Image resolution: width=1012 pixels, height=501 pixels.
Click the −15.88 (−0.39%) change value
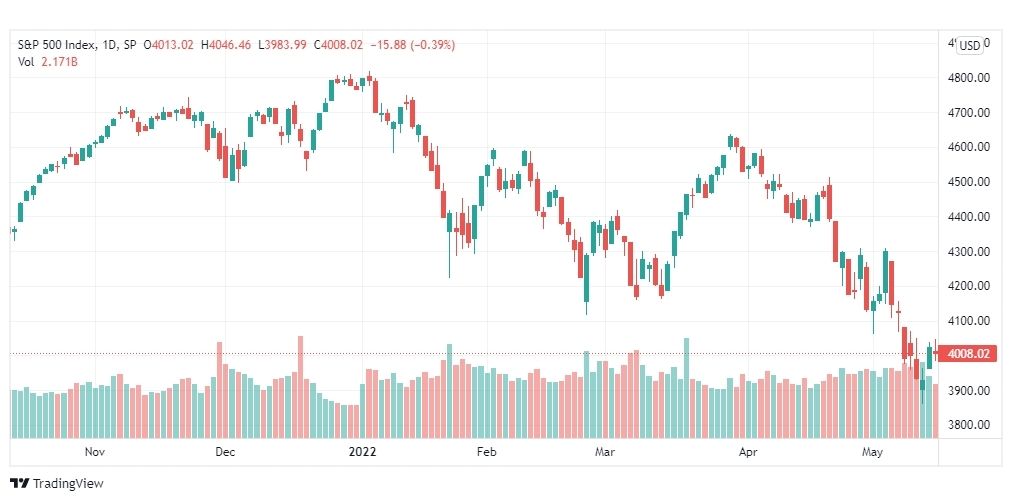[412, 45]
